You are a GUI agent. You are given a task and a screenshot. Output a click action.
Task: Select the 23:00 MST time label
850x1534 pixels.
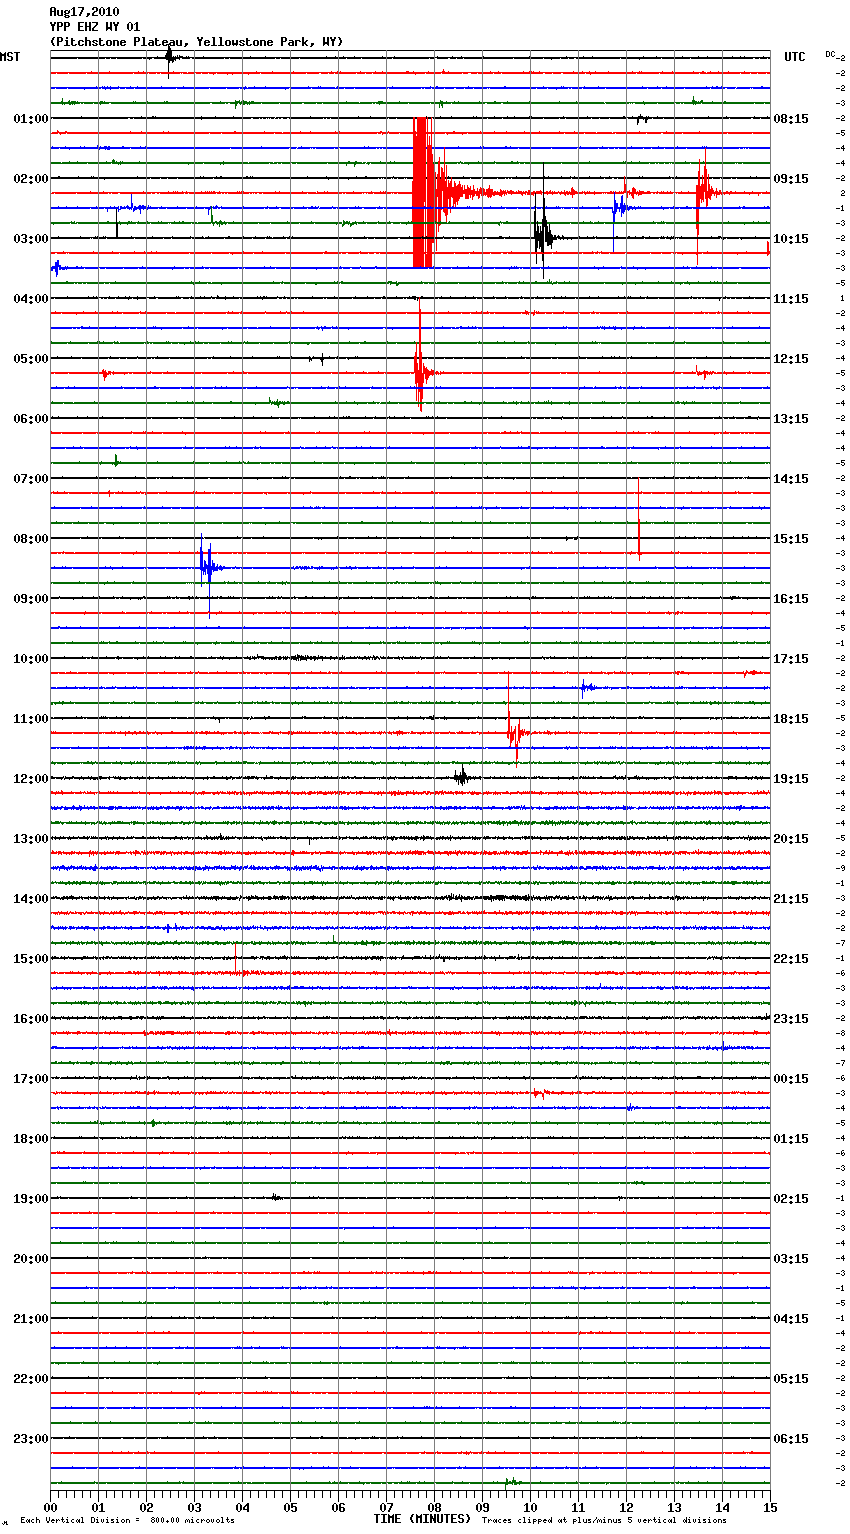pyautogui.click(x=30, y=1438)
